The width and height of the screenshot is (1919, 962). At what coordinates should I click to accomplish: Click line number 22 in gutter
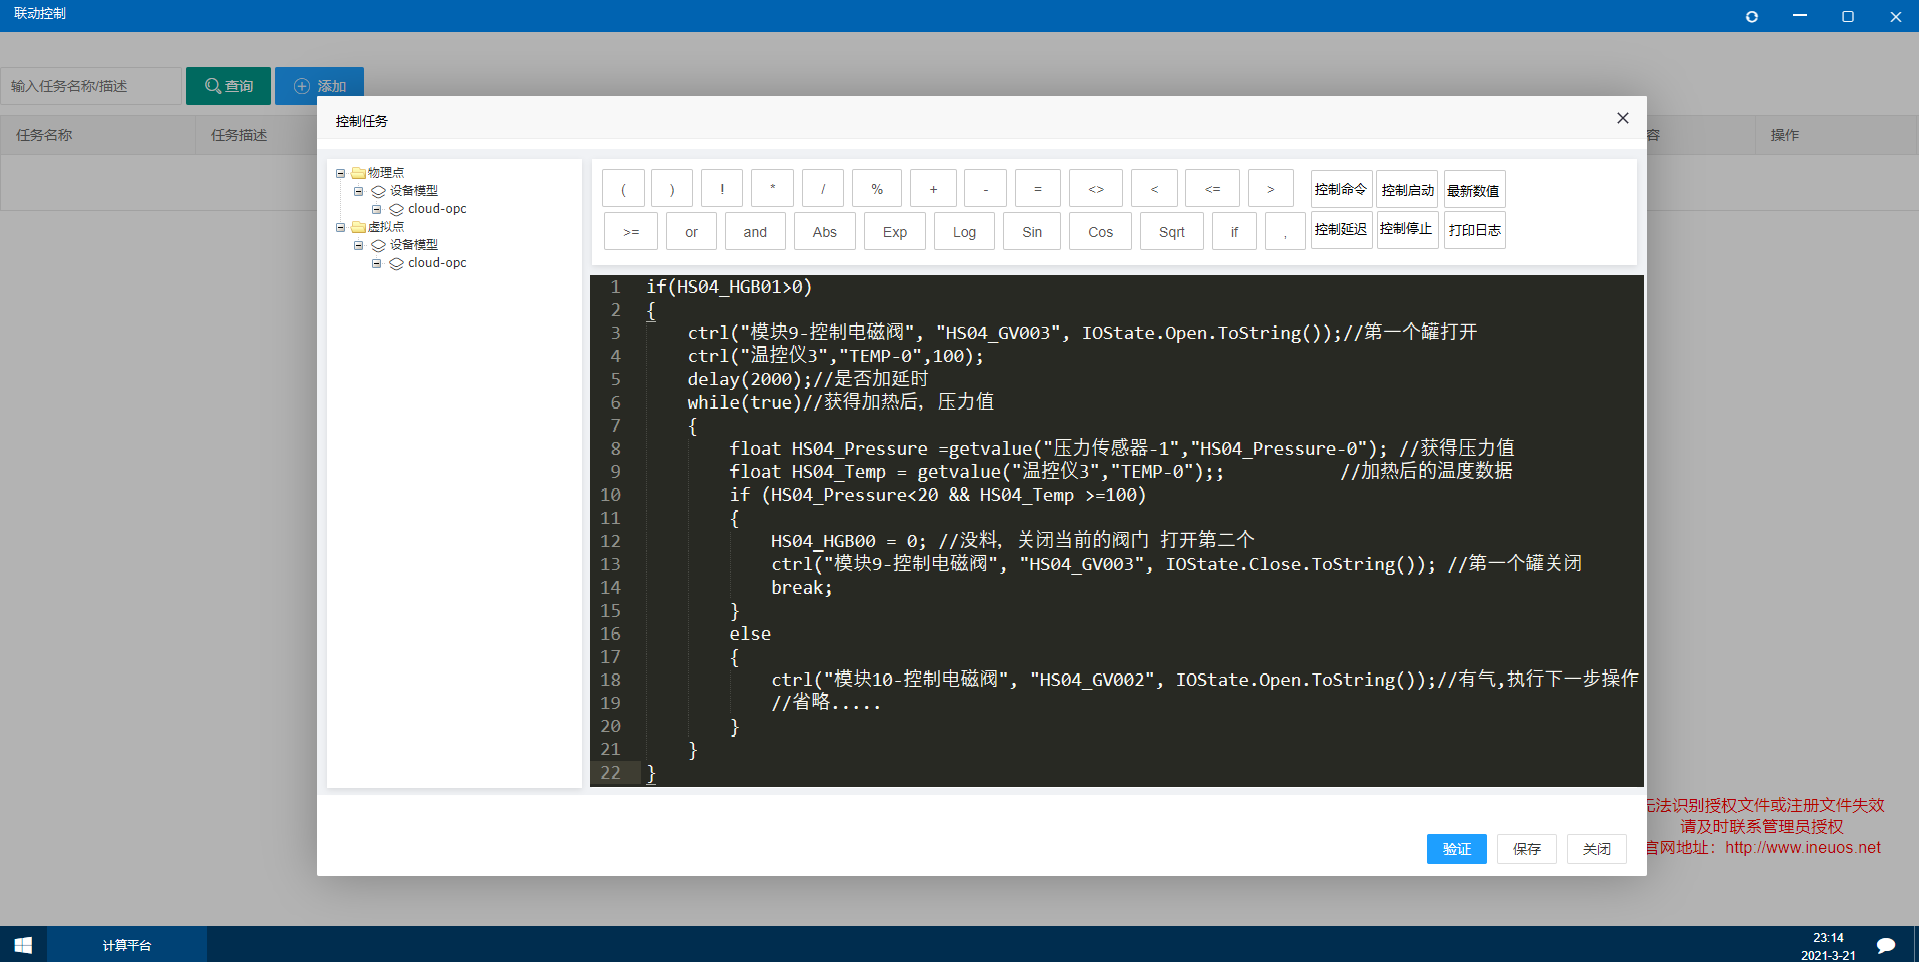[611, 773]
